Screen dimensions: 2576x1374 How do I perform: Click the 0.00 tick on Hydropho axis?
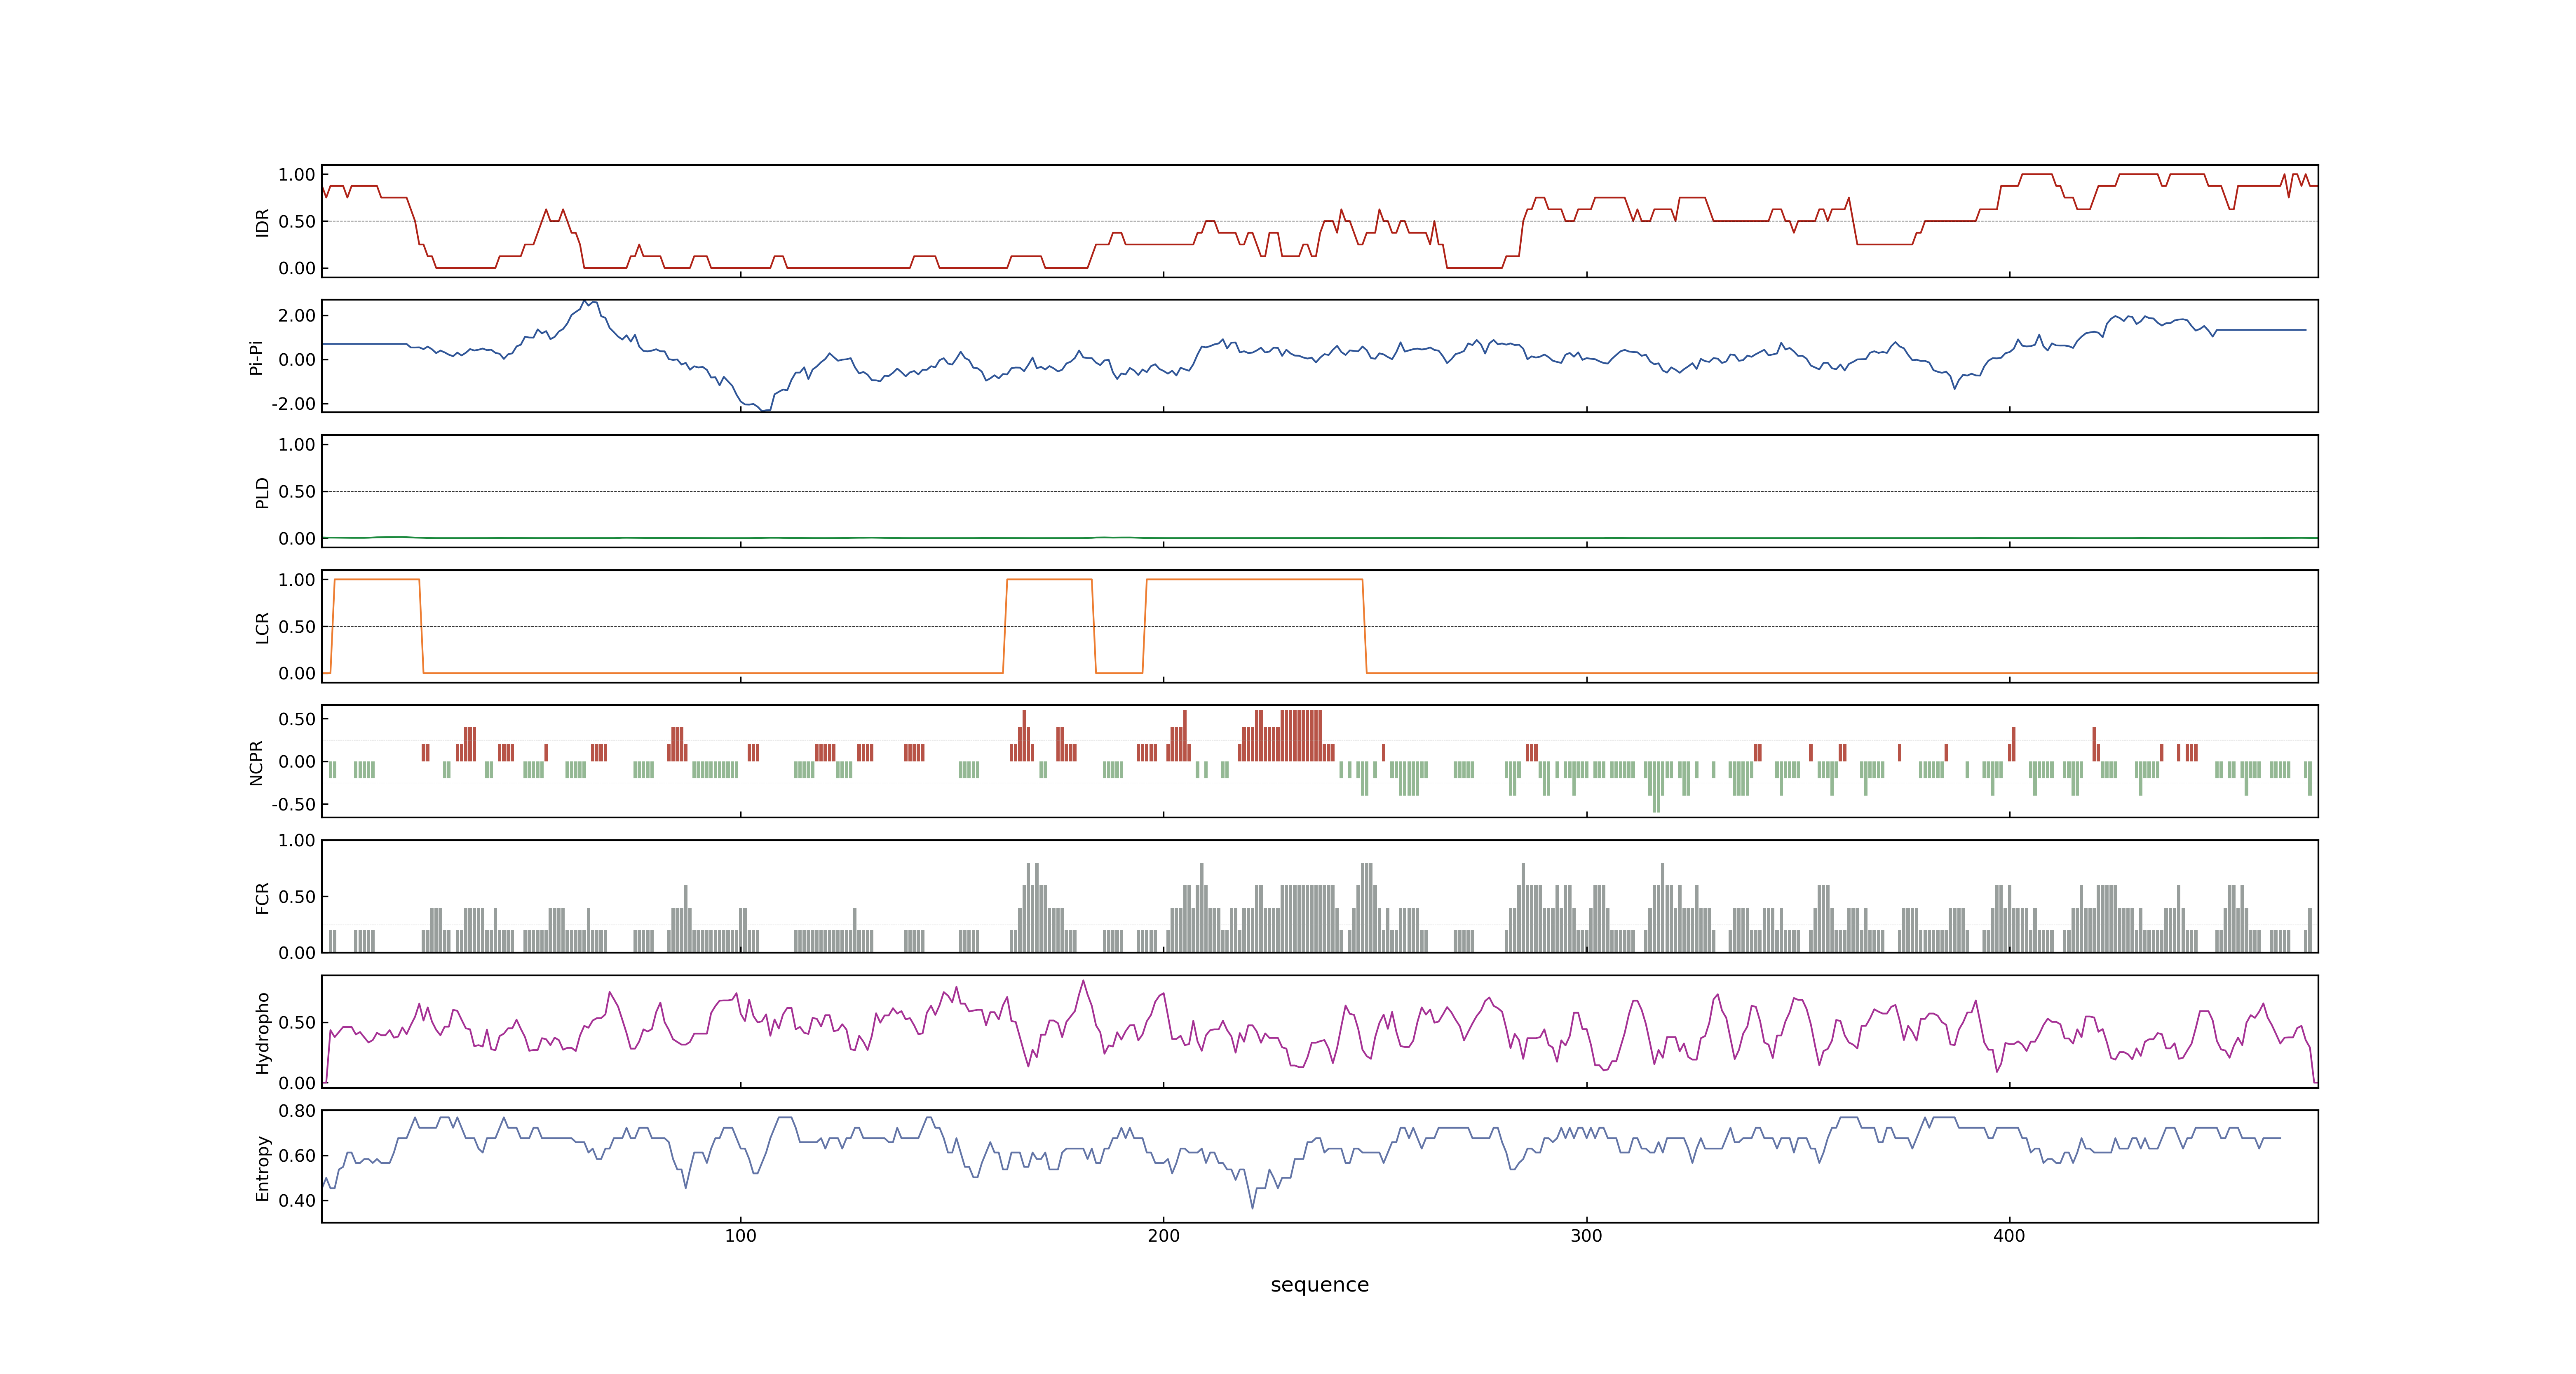pos(297,1083)
